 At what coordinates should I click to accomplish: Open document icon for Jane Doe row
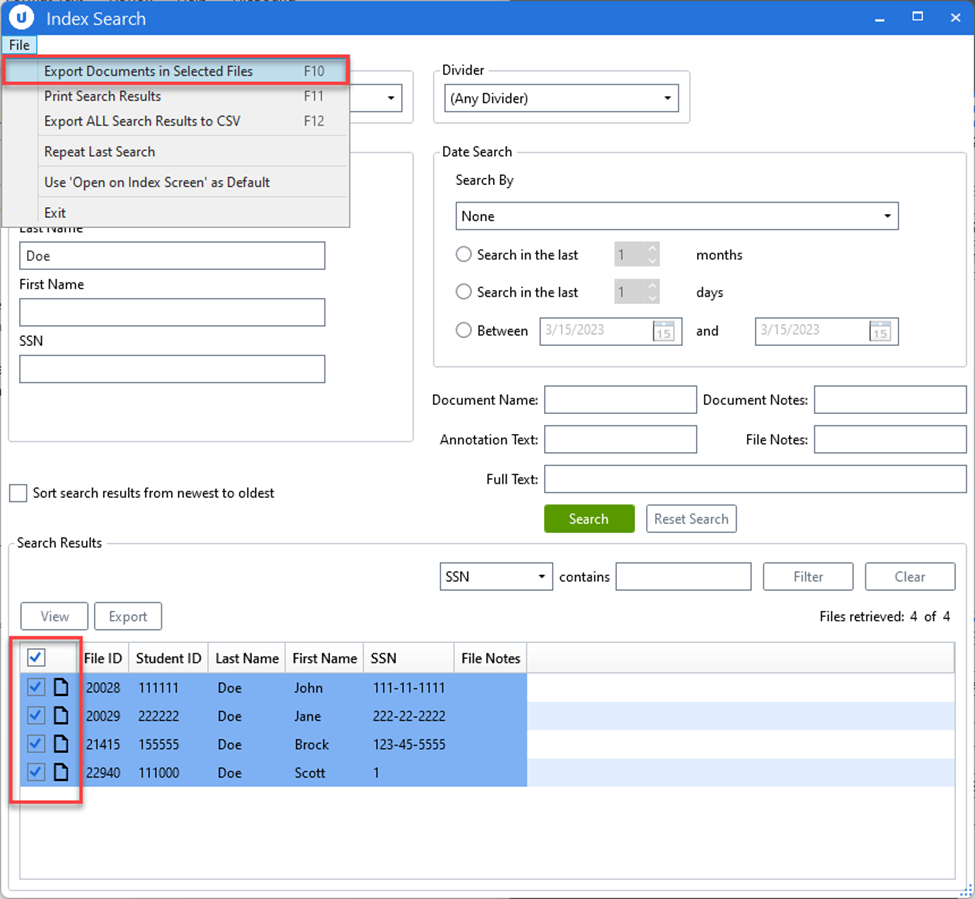61,716
